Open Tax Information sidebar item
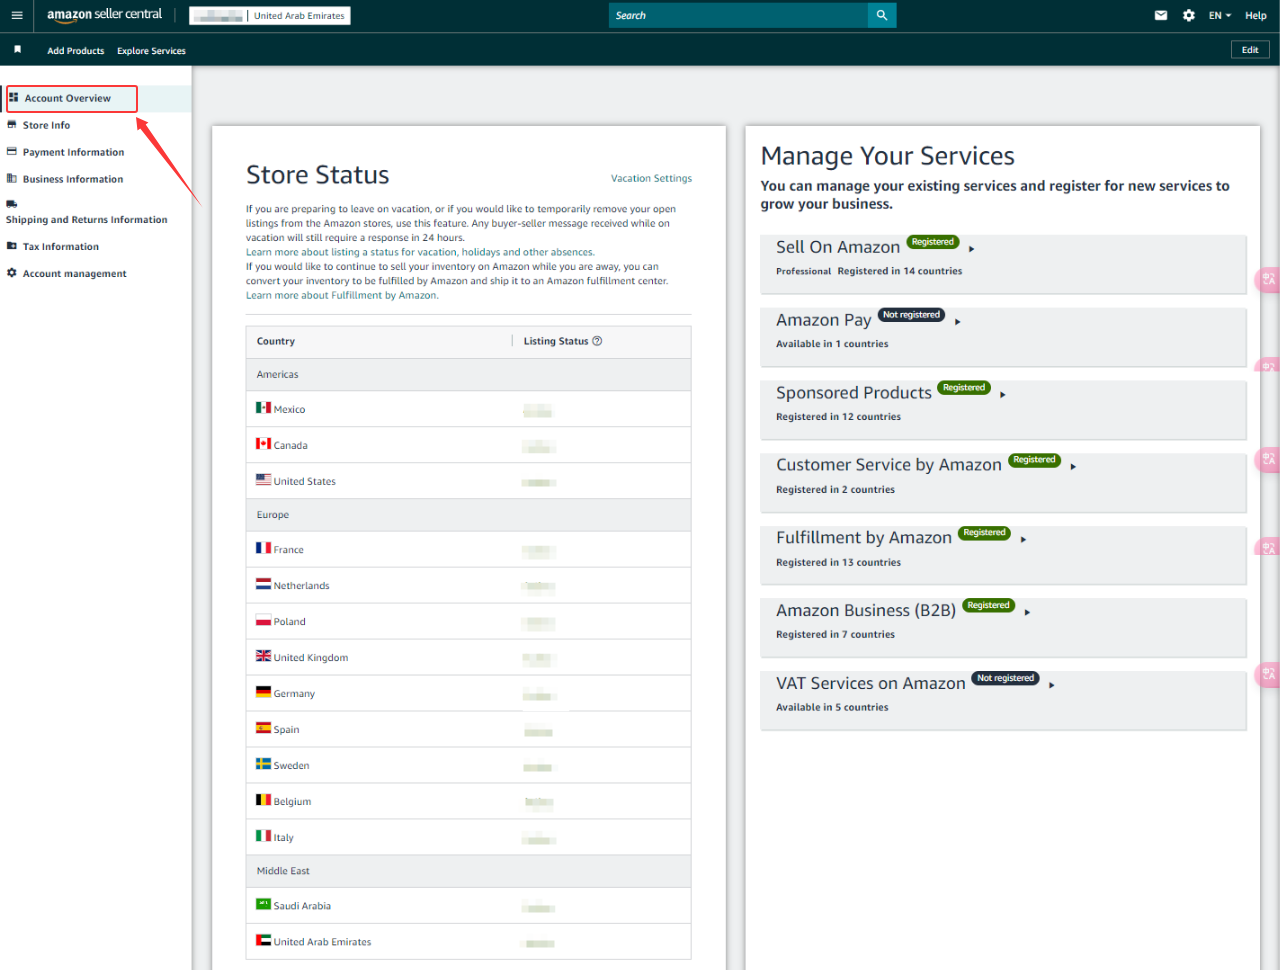The image size is (1280, 970). coord(60,246)
